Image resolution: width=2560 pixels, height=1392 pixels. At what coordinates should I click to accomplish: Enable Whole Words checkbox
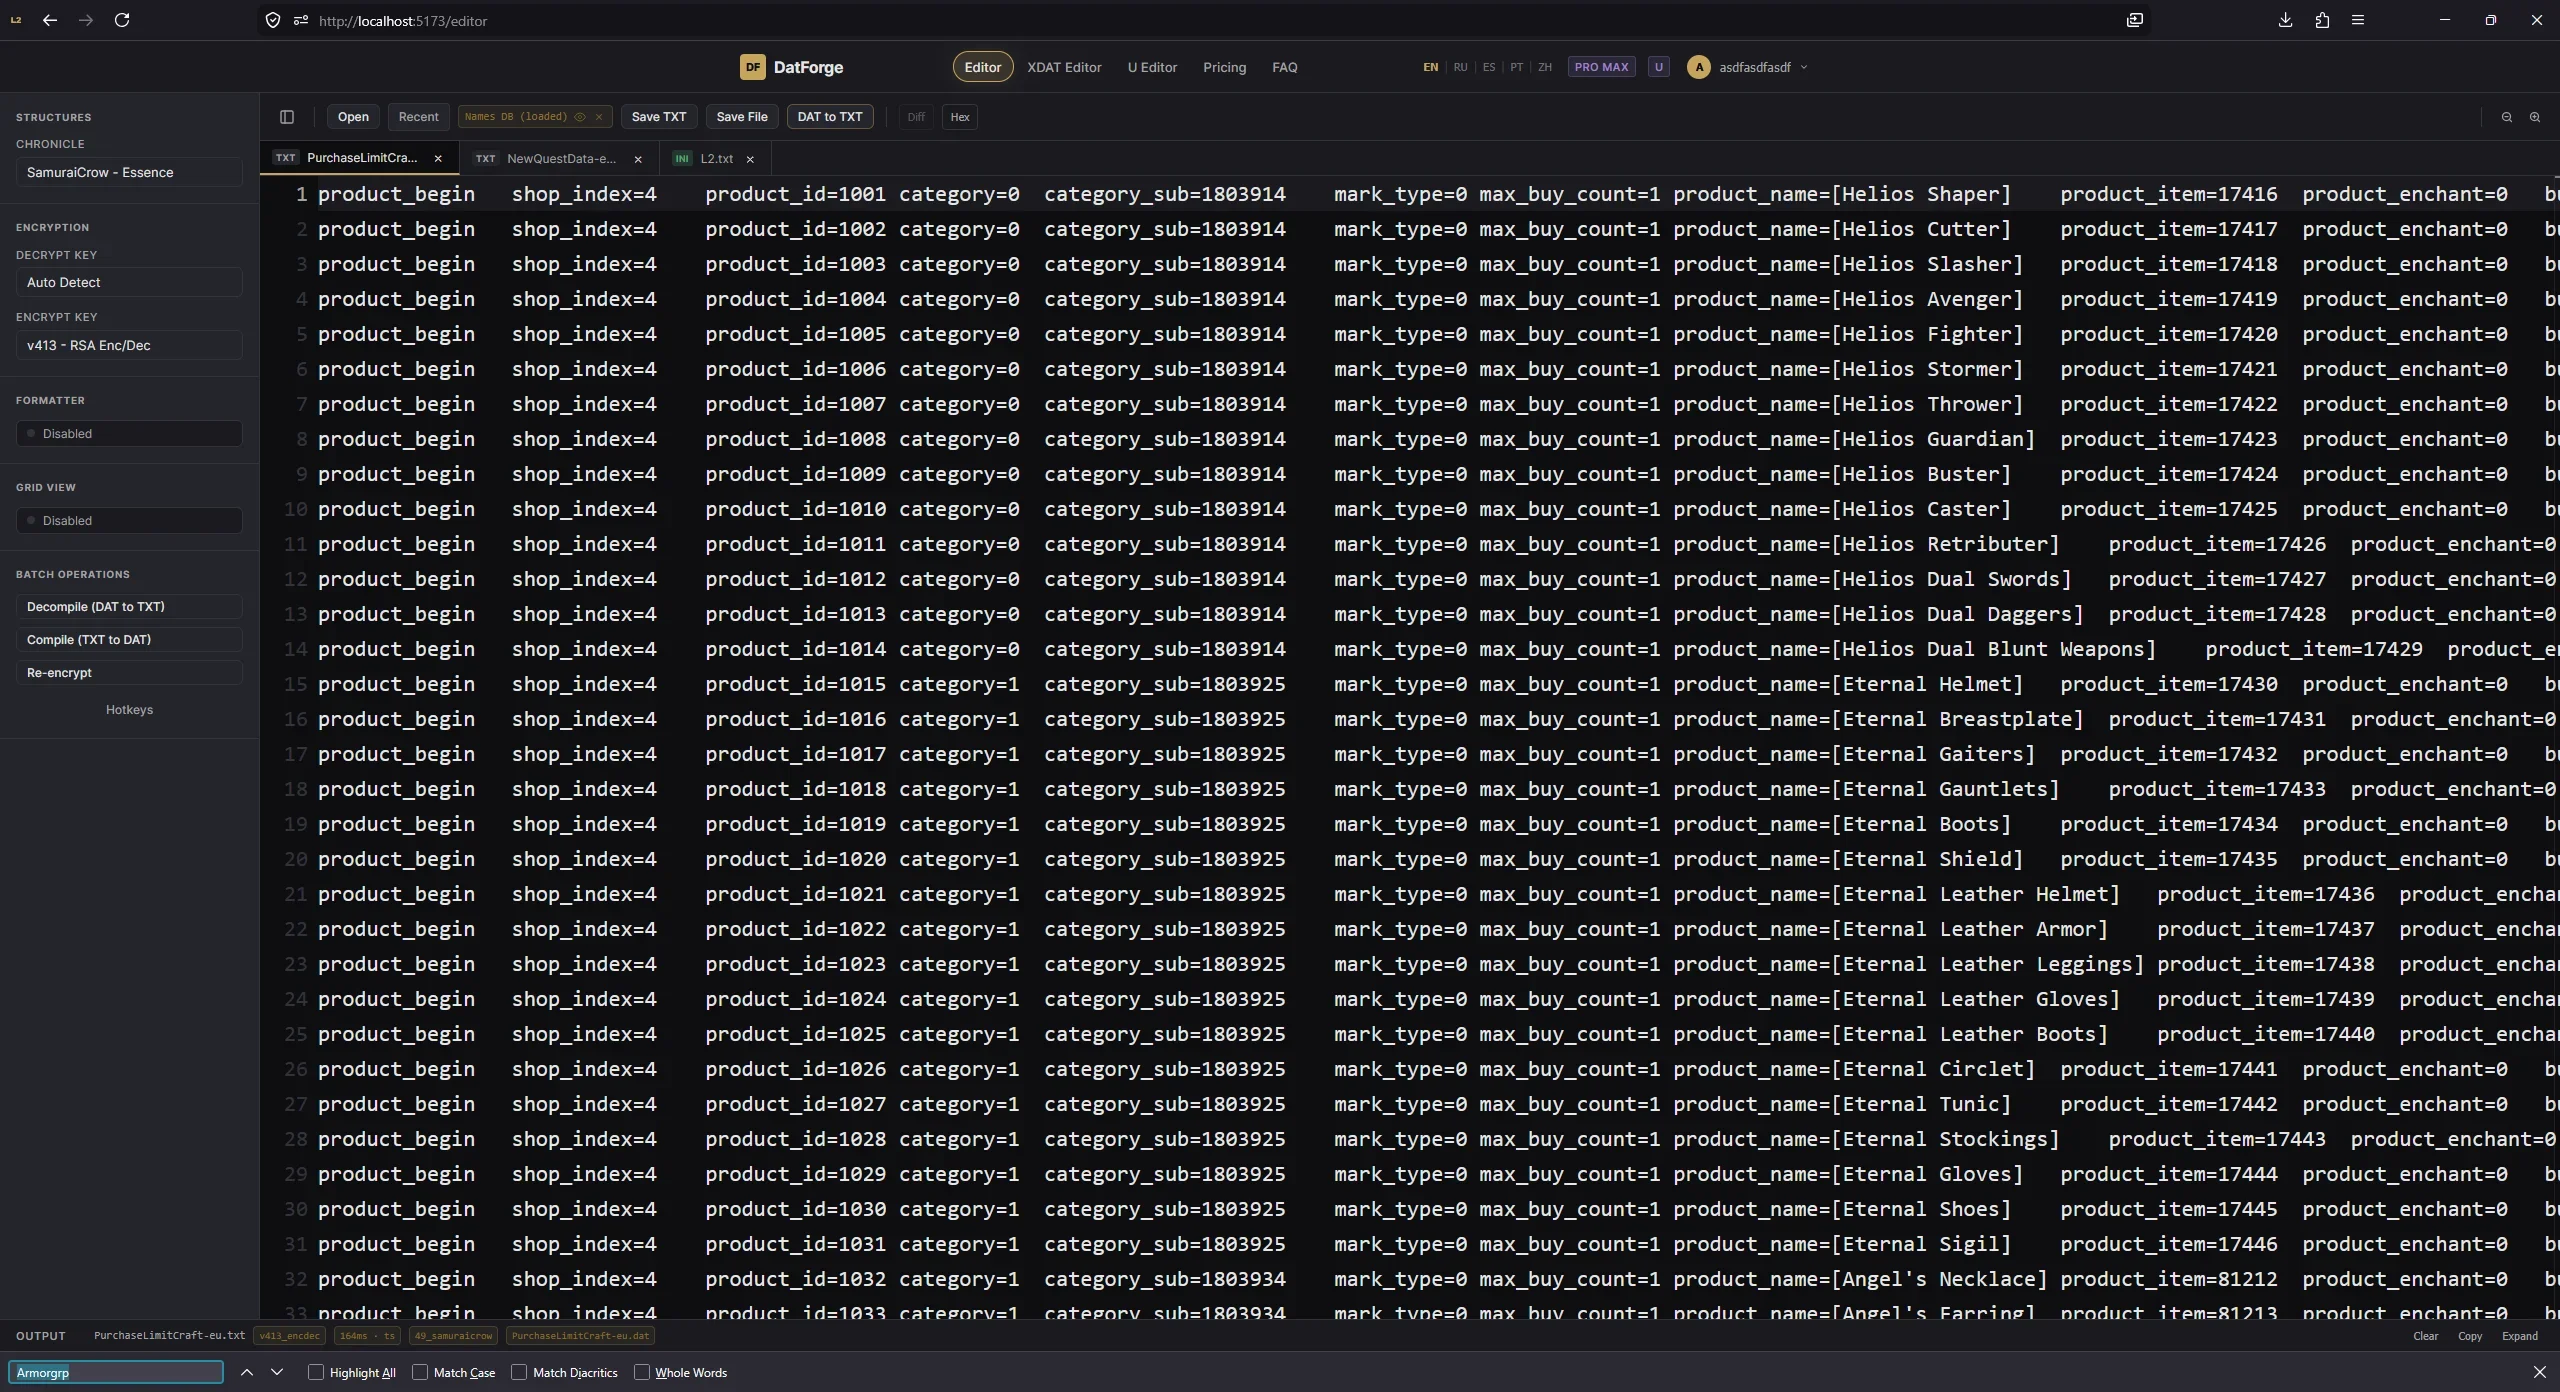[x=642, y=1372]
